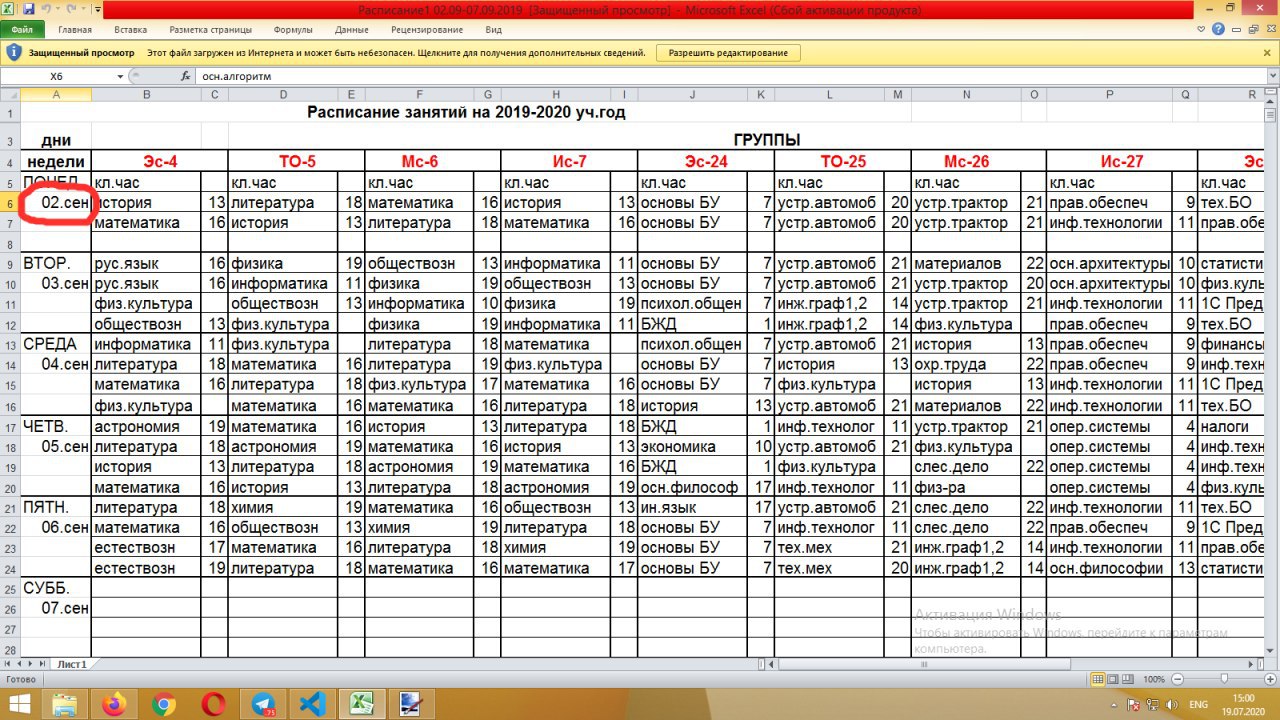Click the previous sheet navigation arrow

coord(20,663)
